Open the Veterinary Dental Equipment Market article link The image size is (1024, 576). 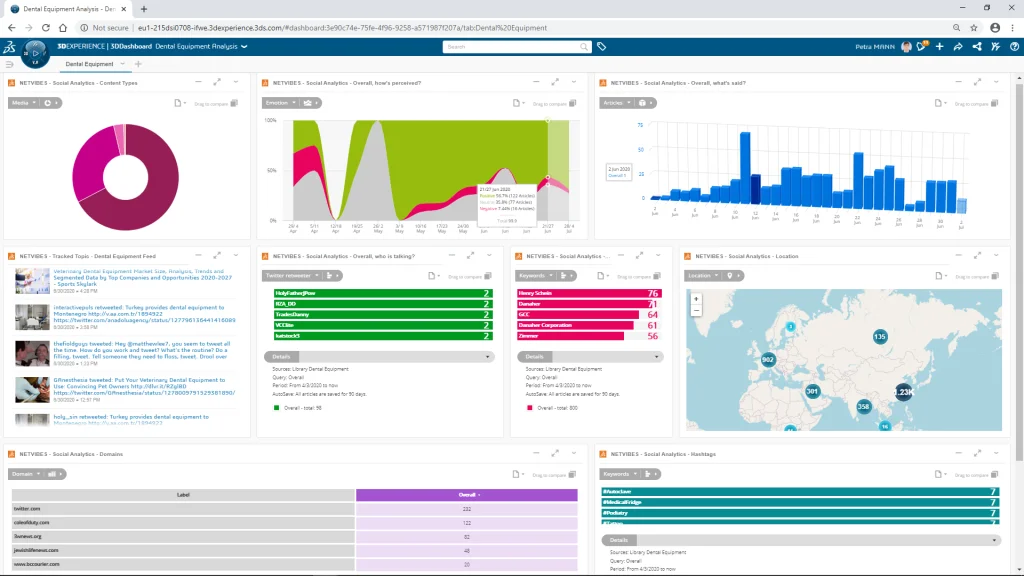tap(142, 278)
